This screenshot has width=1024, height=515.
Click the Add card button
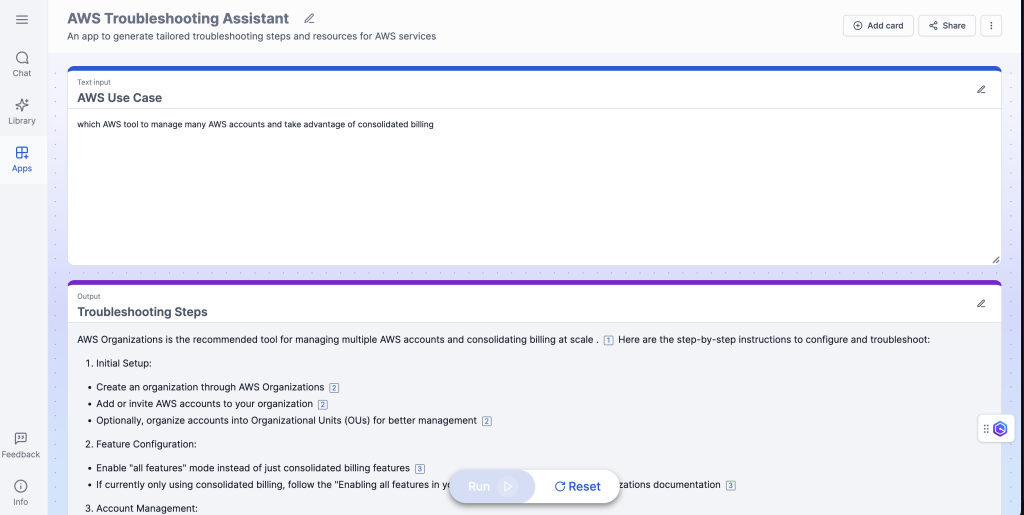coord(878,25)
